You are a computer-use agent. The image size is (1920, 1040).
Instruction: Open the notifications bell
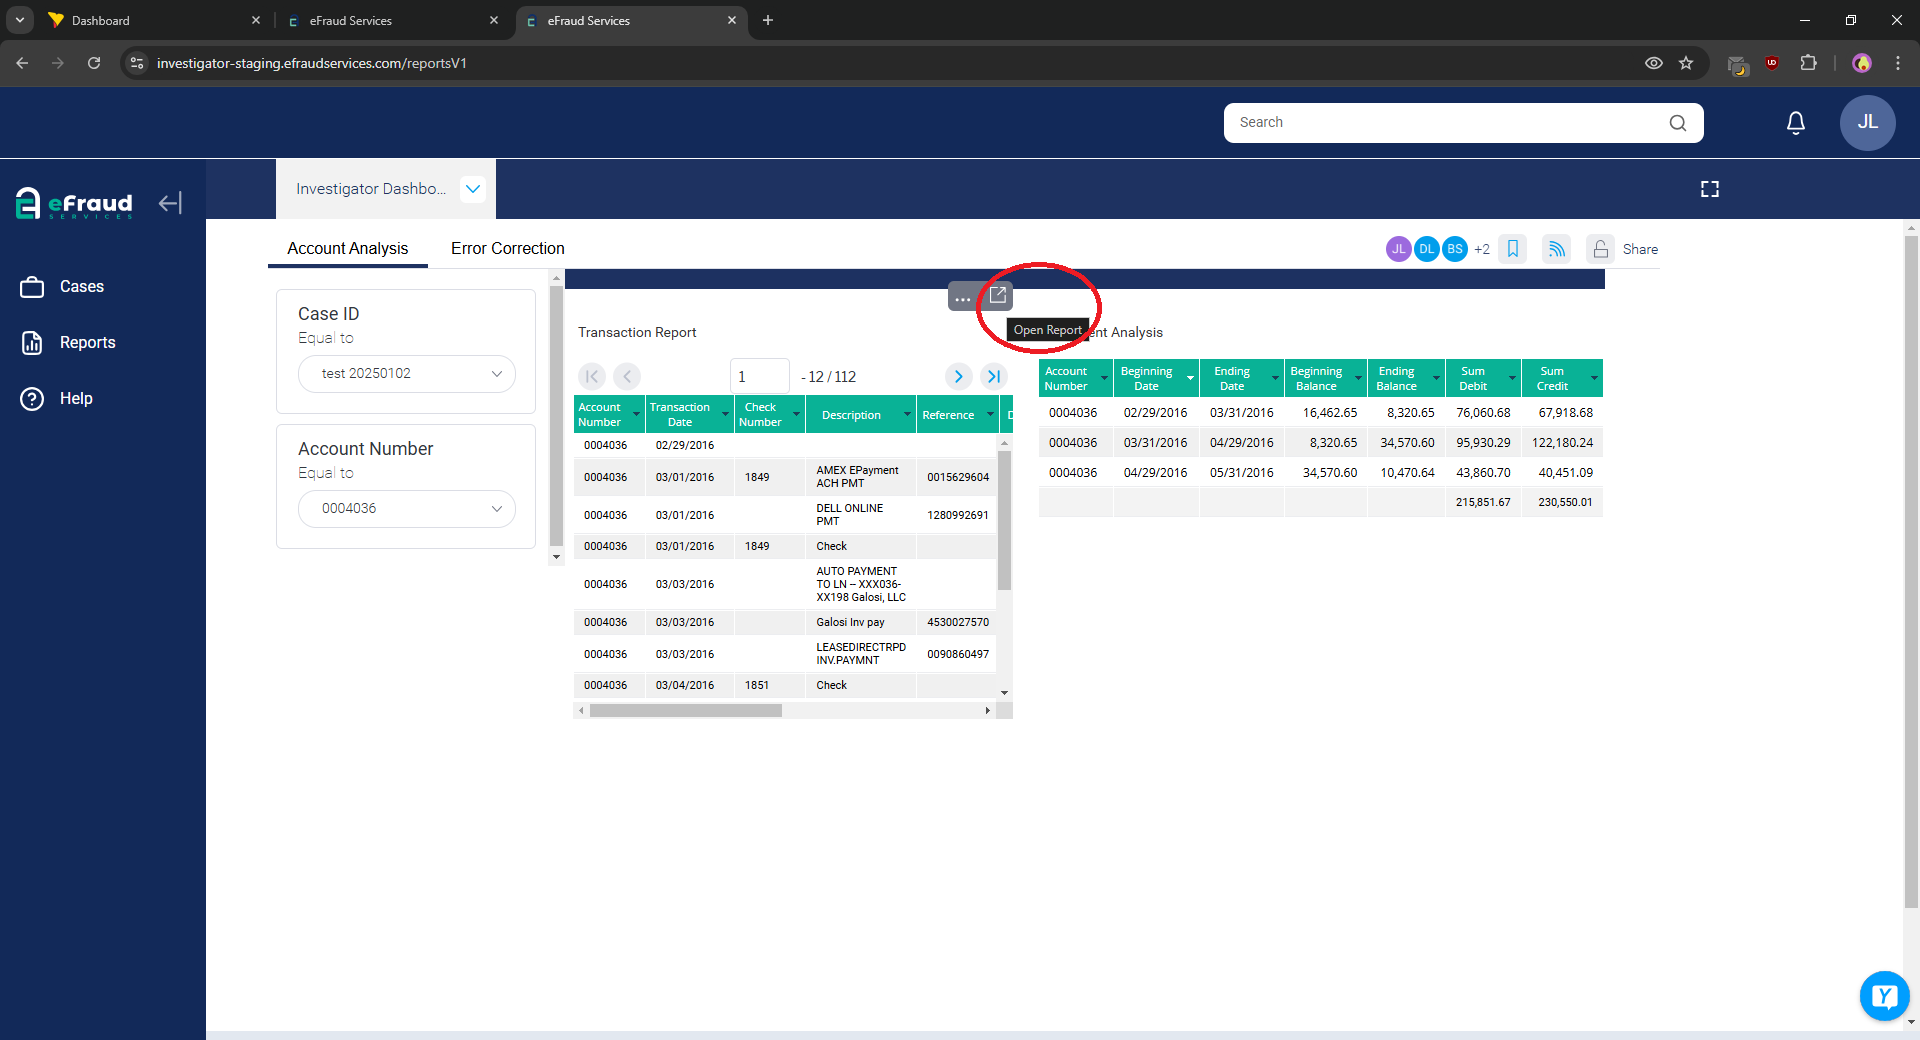1796,123
